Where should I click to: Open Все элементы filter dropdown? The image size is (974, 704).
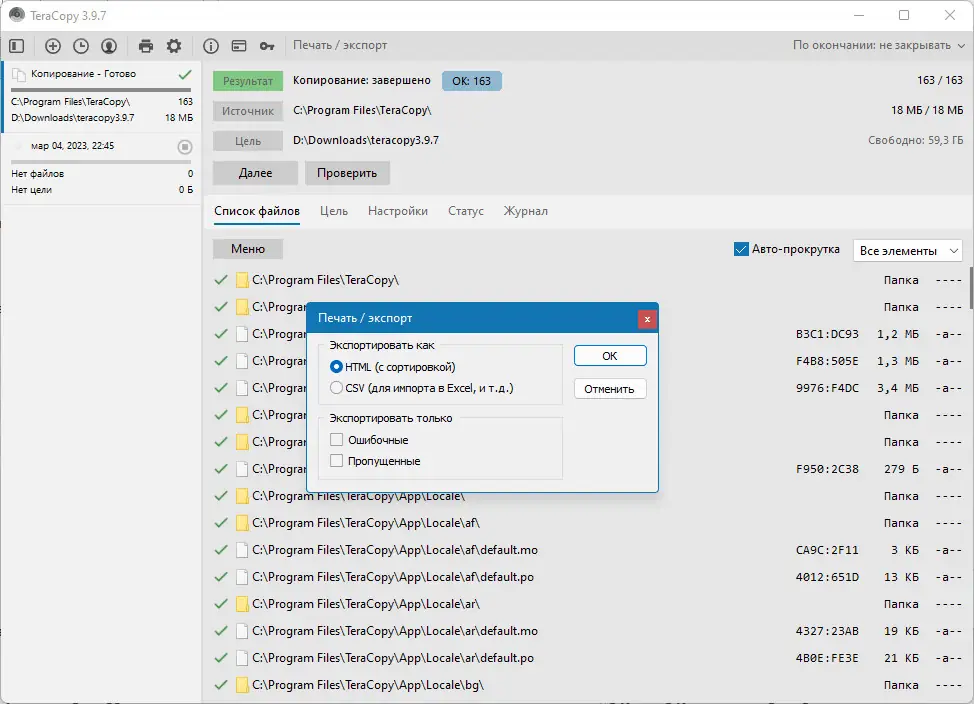908,250
